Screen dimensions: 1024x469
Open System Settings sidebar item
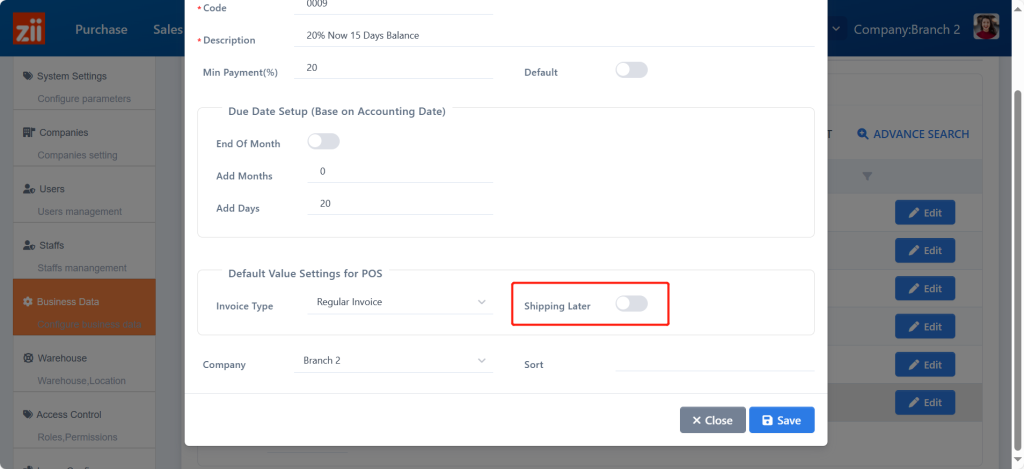click(x=71, y=76)
